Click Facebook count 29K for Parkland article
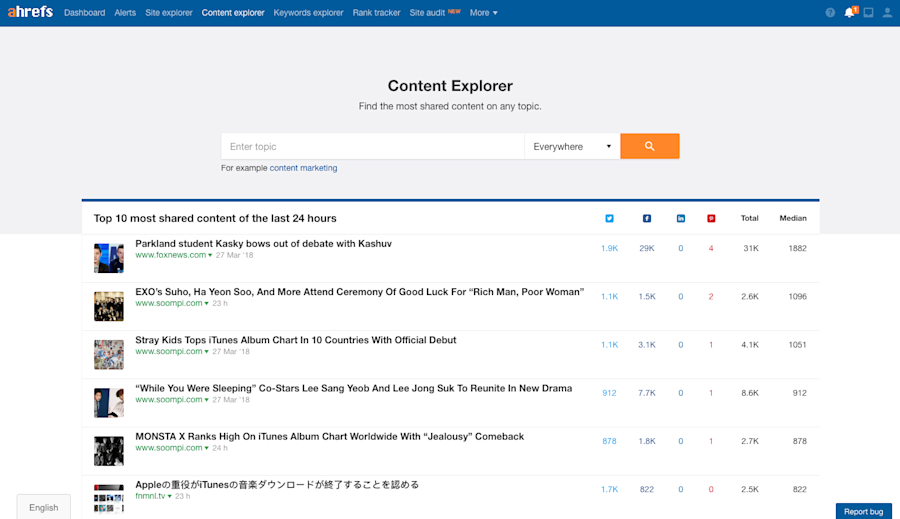Viewport: 900px width, 519px height. pyautogui.click(x=647, y=249)
